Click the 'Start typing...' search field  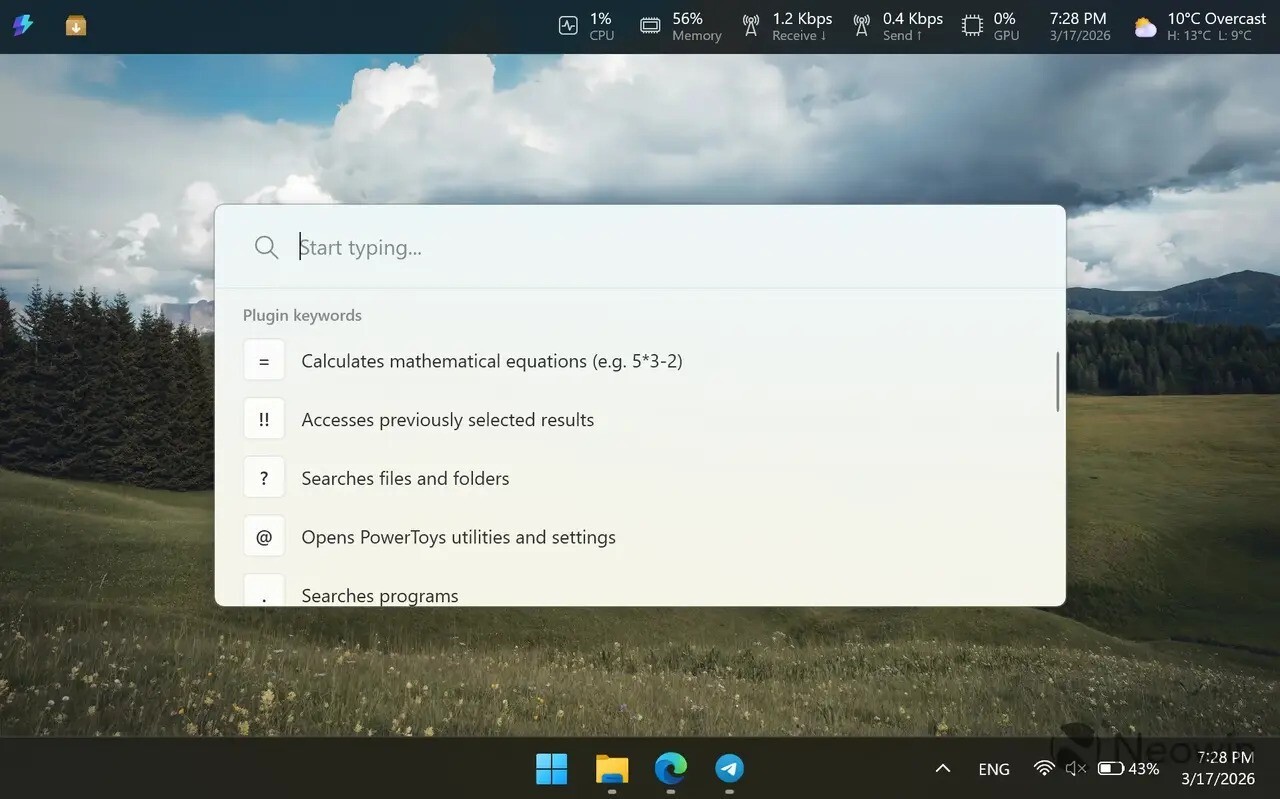point(660,247)
